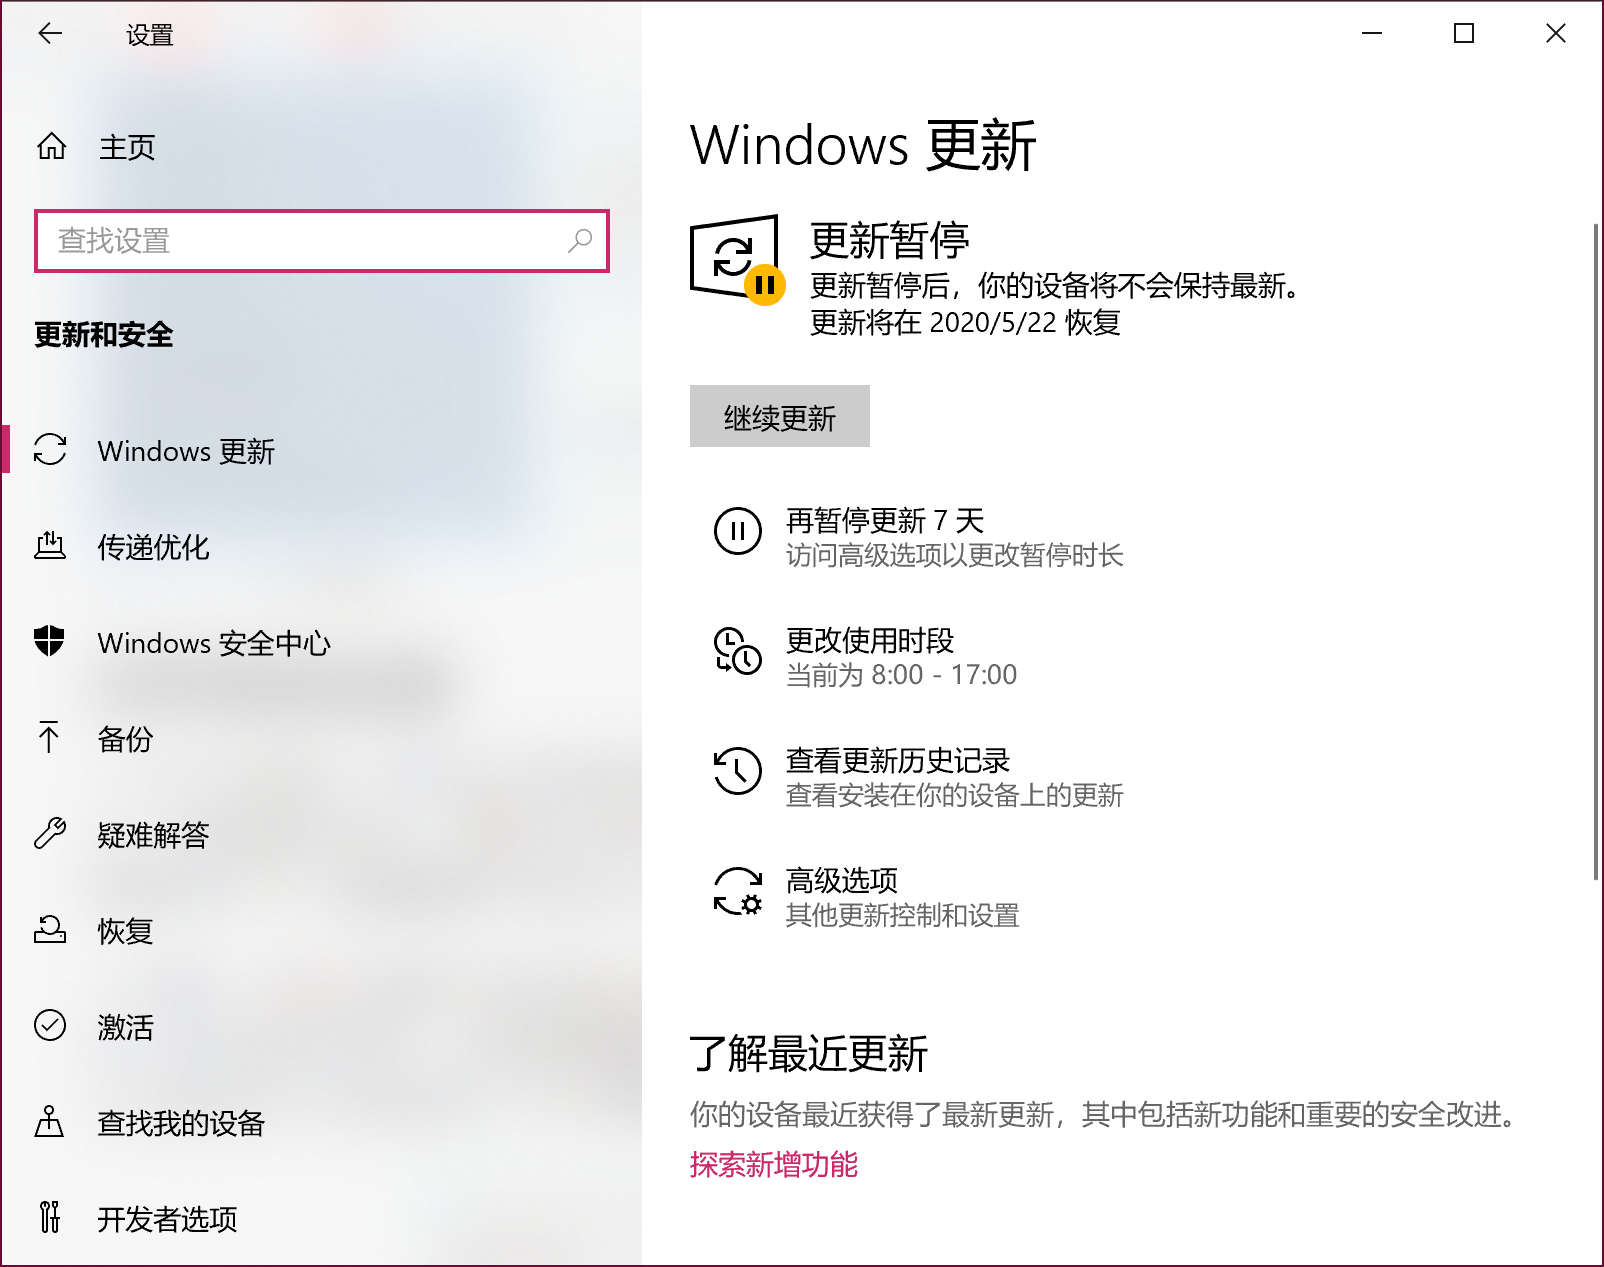Return to Settings 主页
The image size is (1604, 1267).
[x=126, y=147]
